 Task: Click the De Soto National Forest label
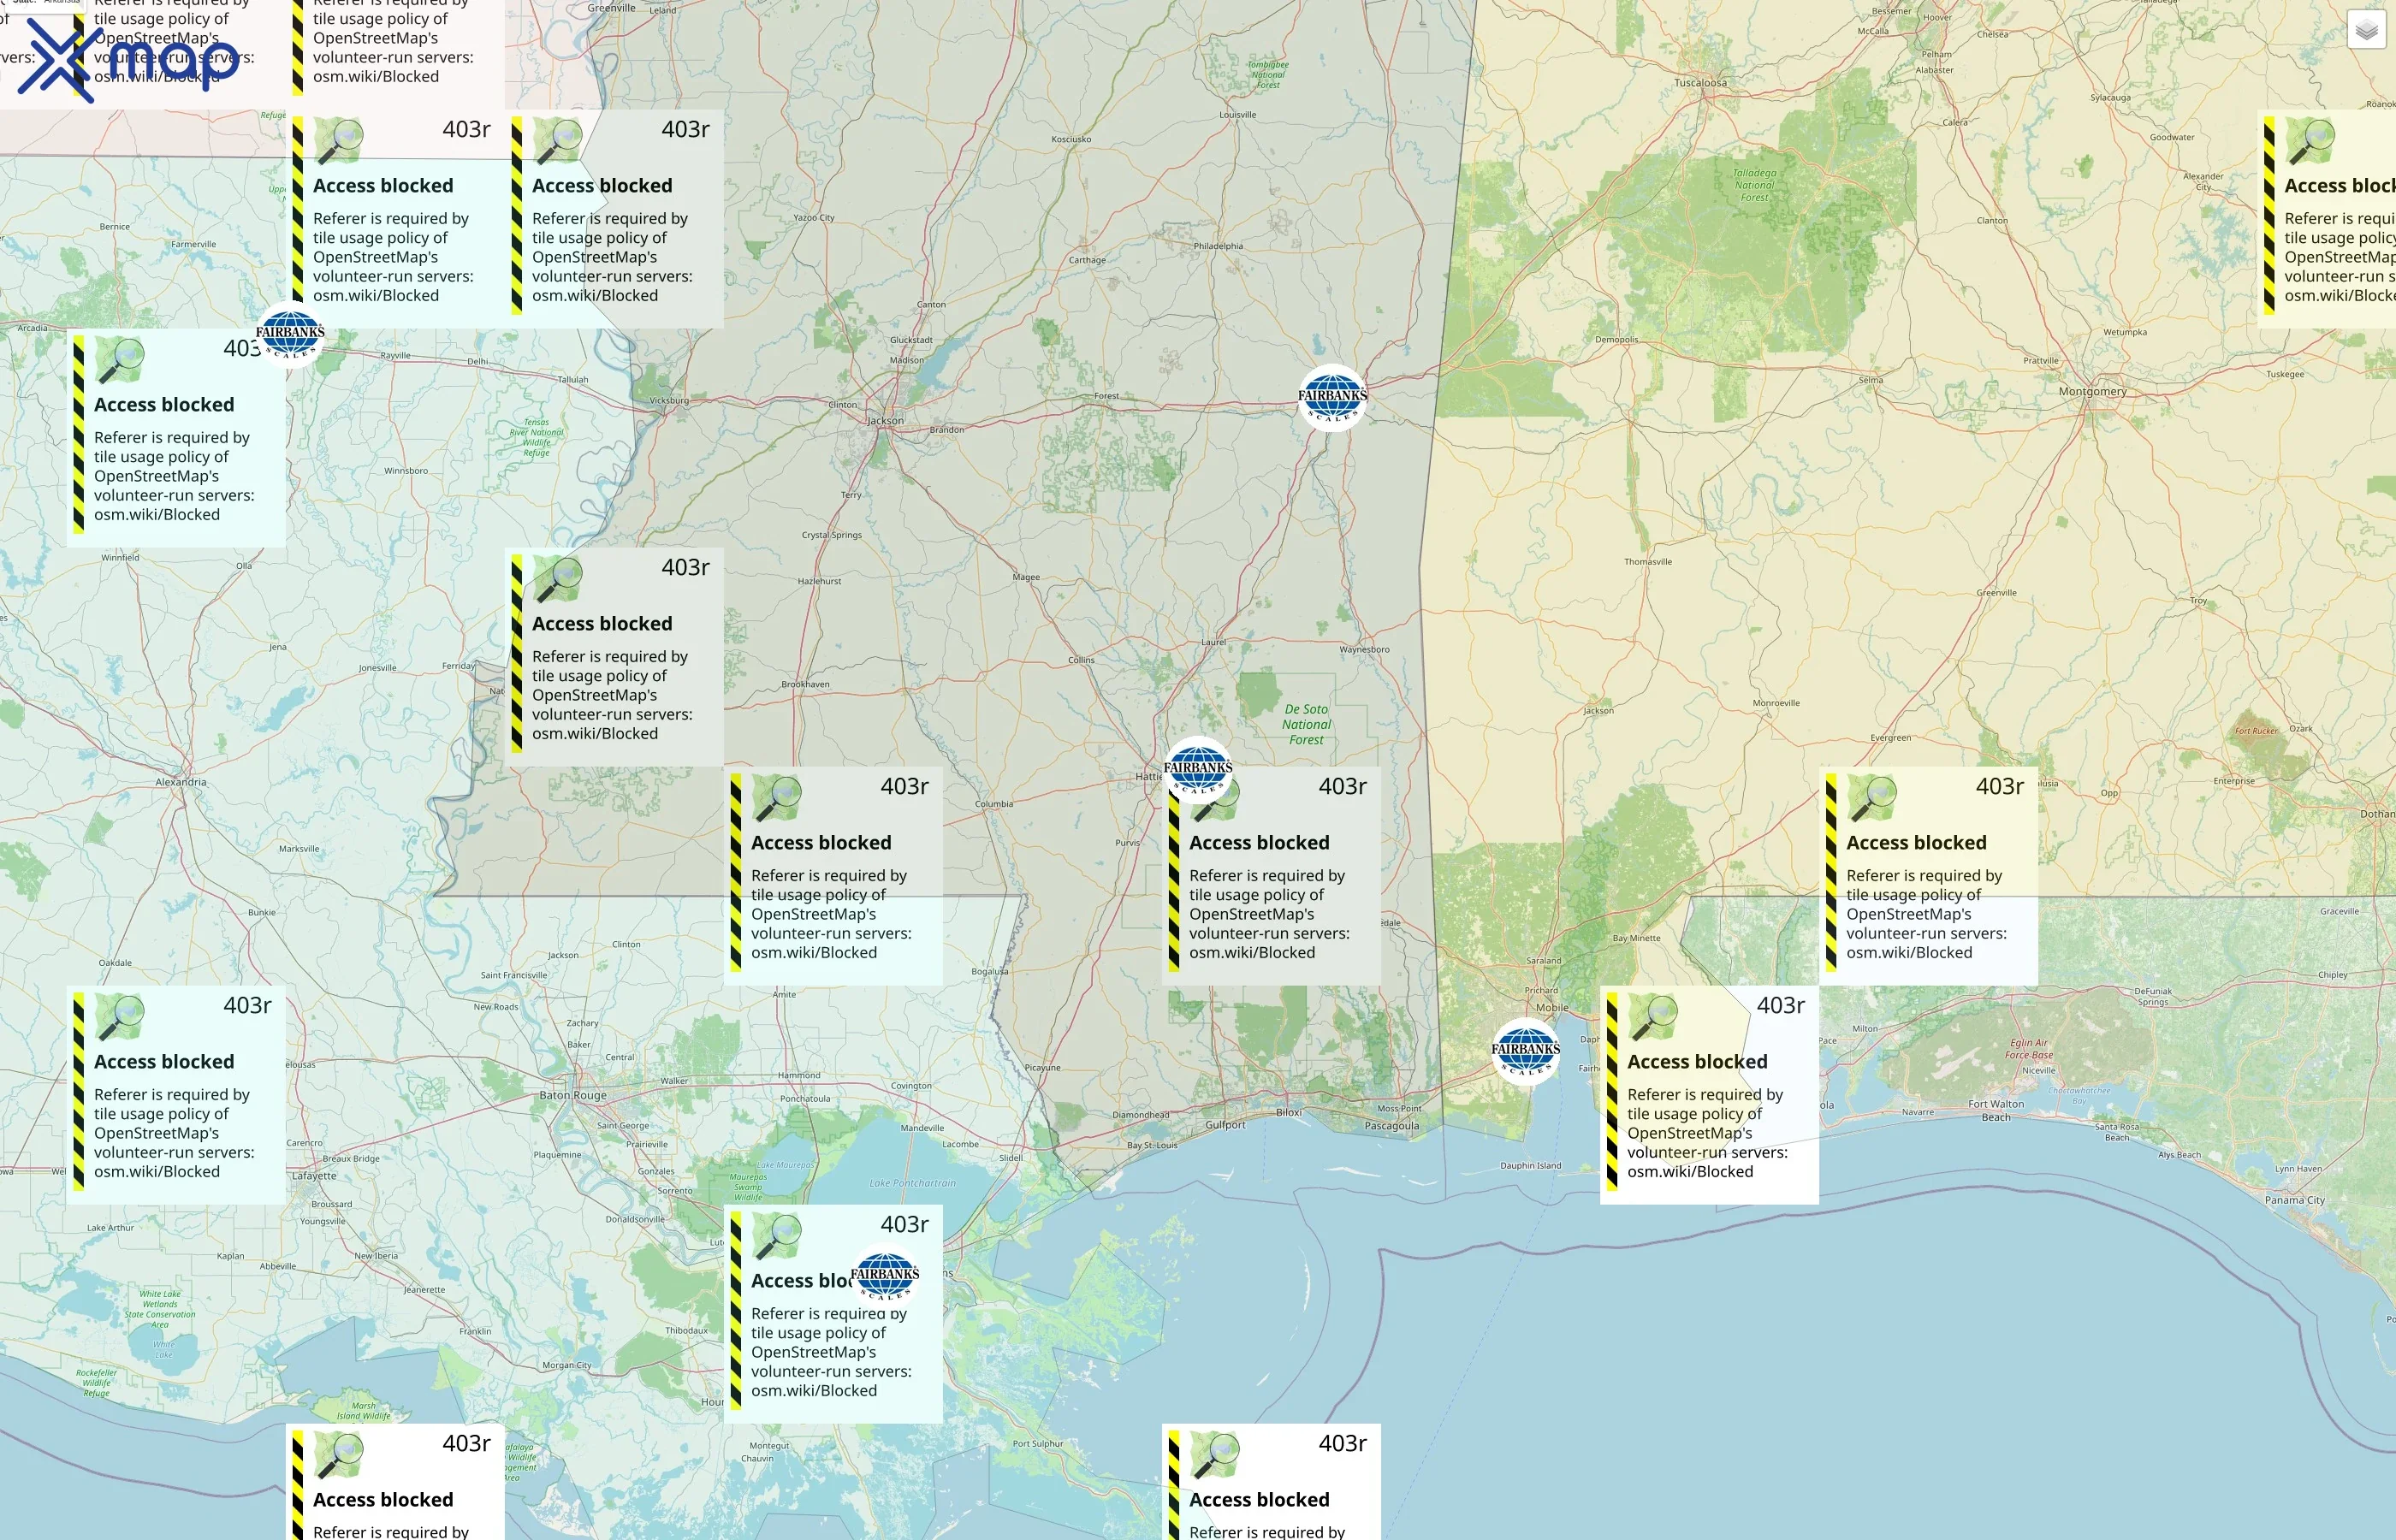(x=1306, y=725)
